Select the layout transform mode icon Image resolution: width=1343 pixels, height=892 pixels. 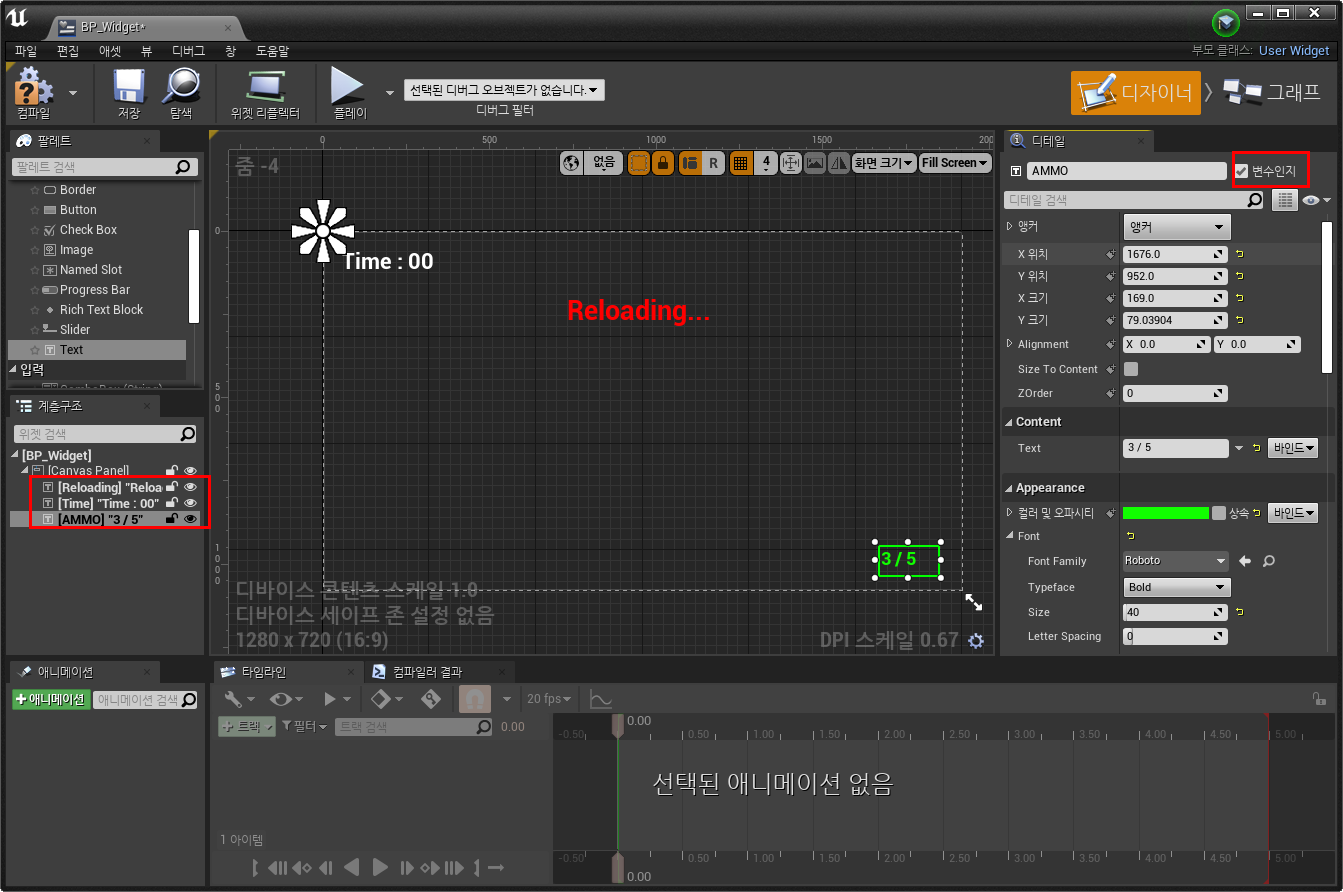click(689, 163)
